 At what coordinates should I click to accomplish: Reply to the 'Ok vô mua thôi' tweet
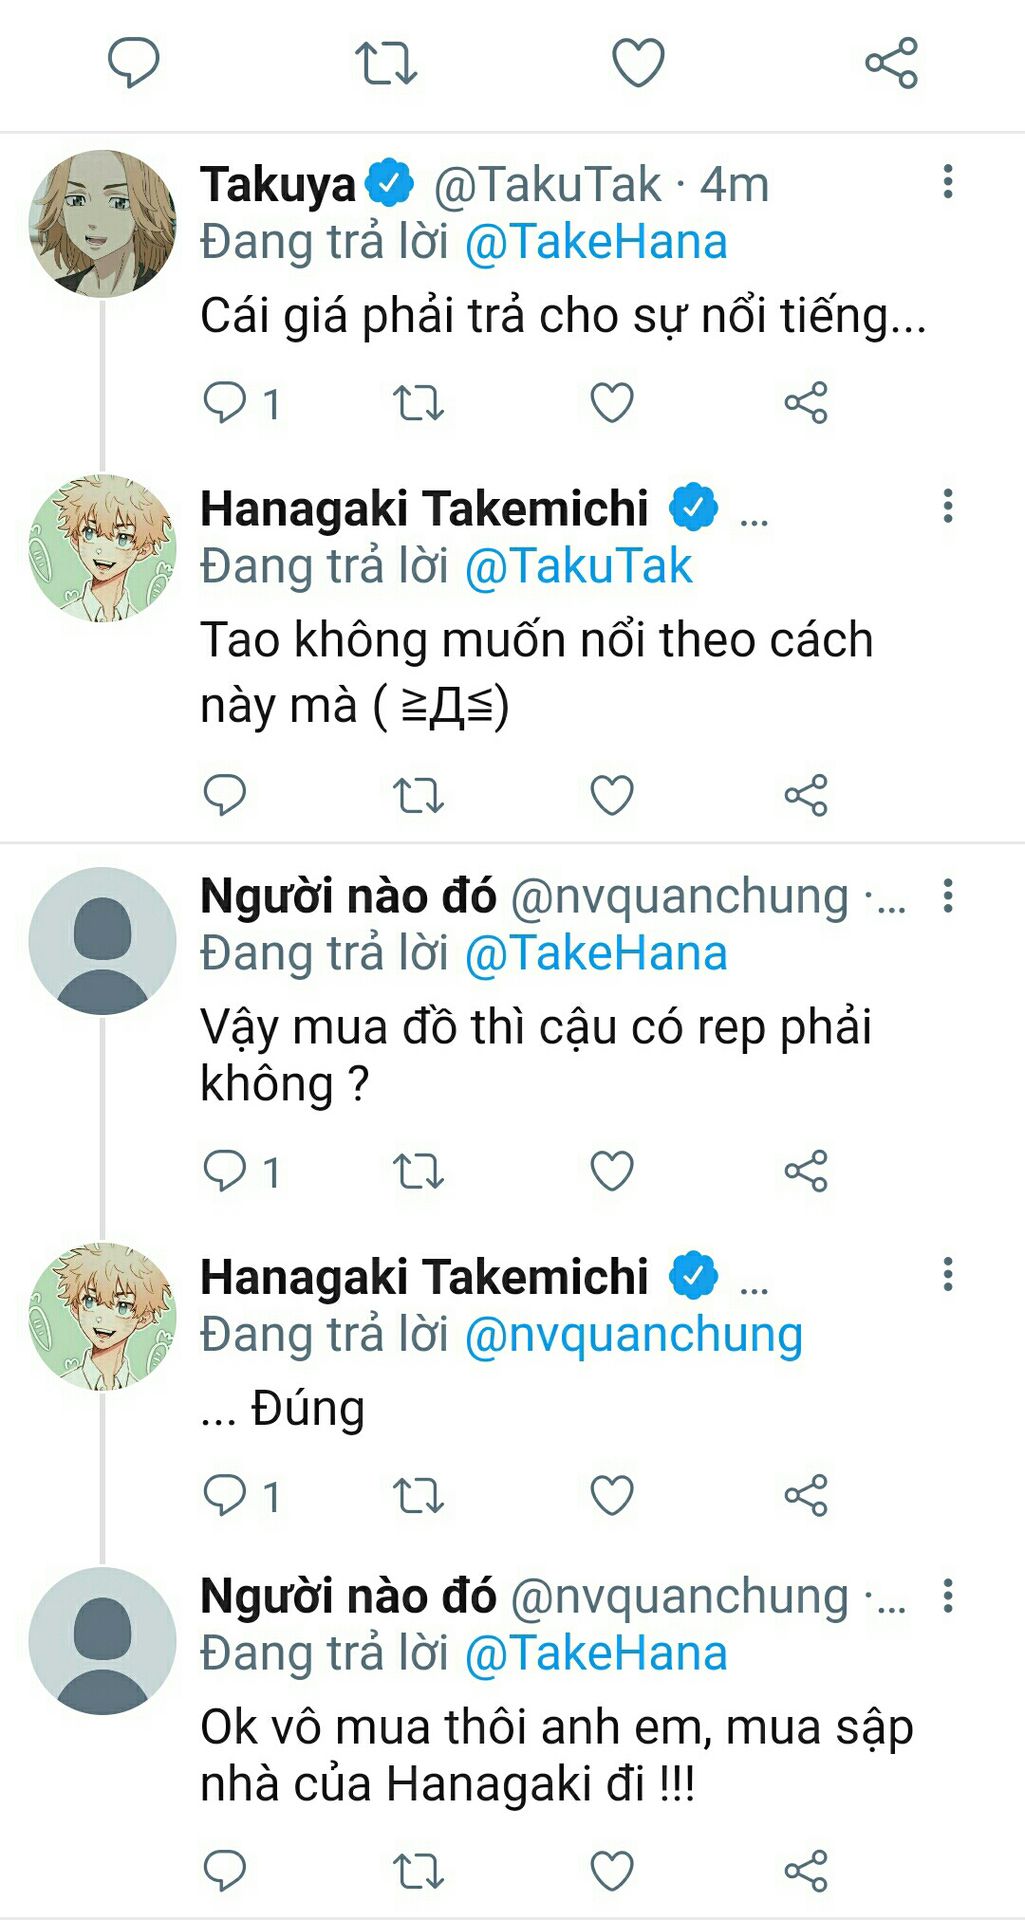point(225,1871)
